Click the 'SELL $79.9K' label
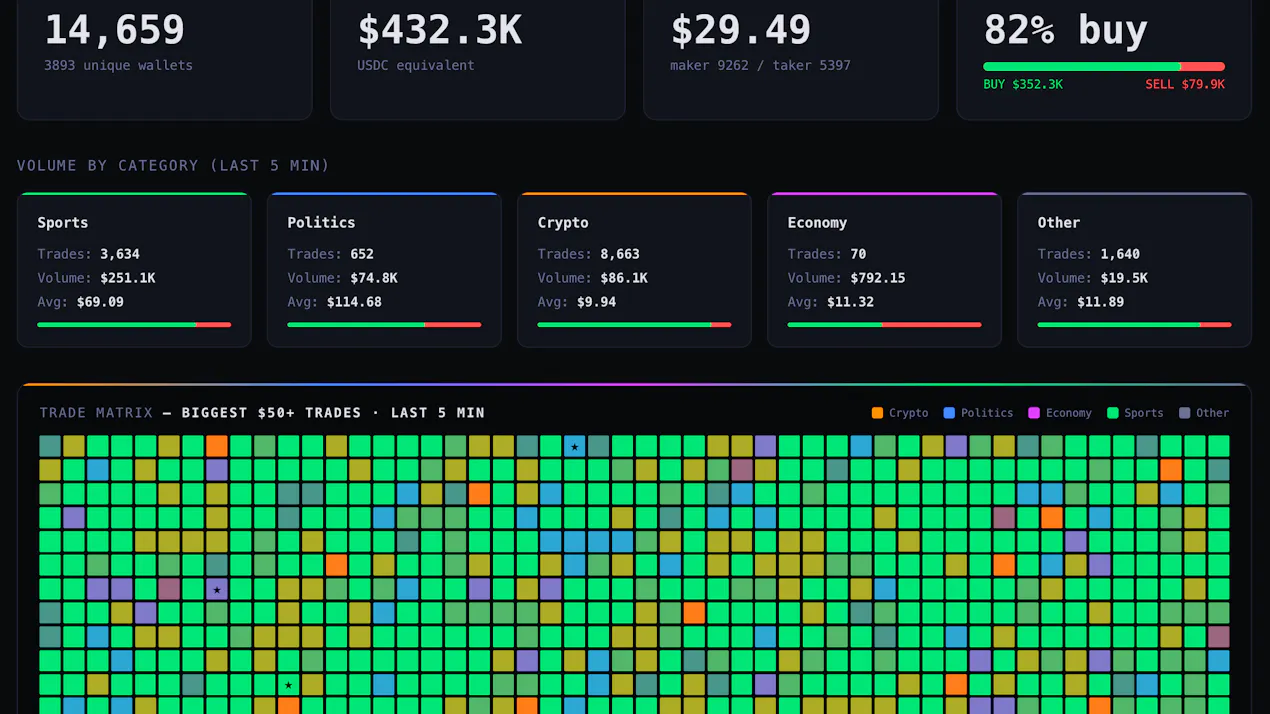This screenshot has width=1270, height=714. 1185,85
